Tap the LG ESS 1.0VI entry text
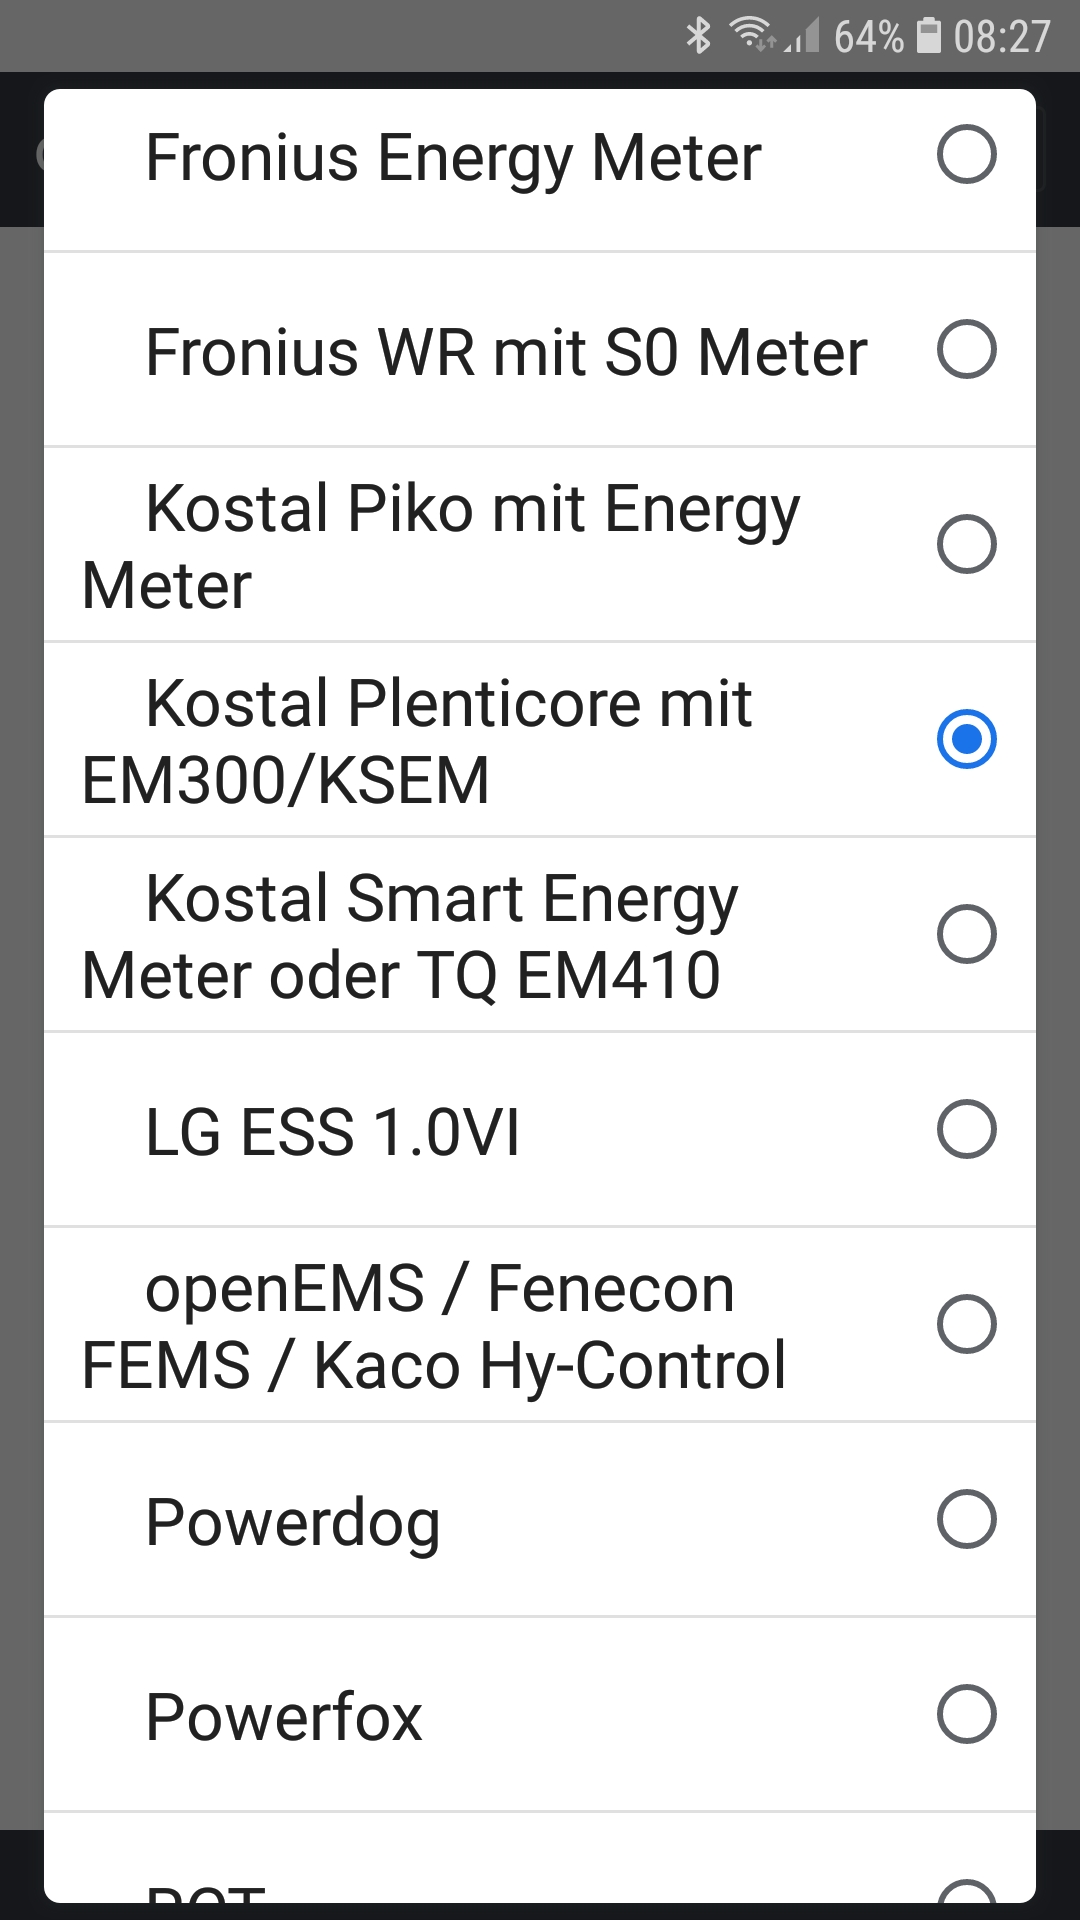 coord(333,1132)
